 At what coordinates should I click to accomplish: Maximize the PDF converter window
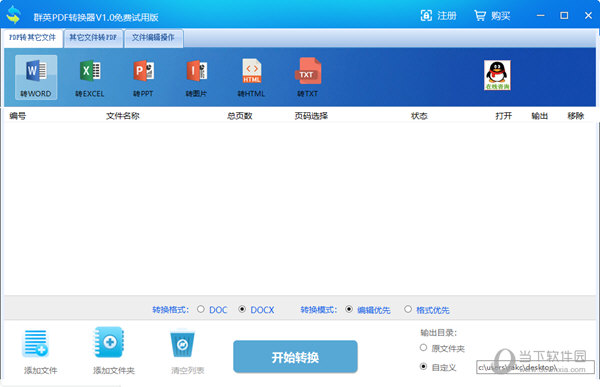564,16
